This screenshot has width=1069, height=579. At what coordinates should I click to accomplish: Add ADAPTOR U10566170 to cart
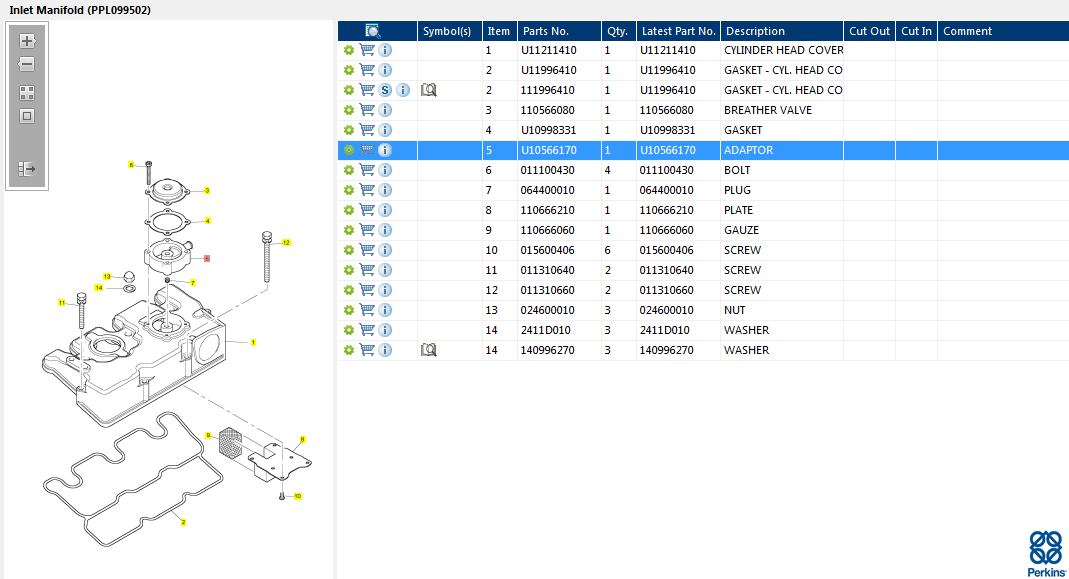tap(367, 150)
